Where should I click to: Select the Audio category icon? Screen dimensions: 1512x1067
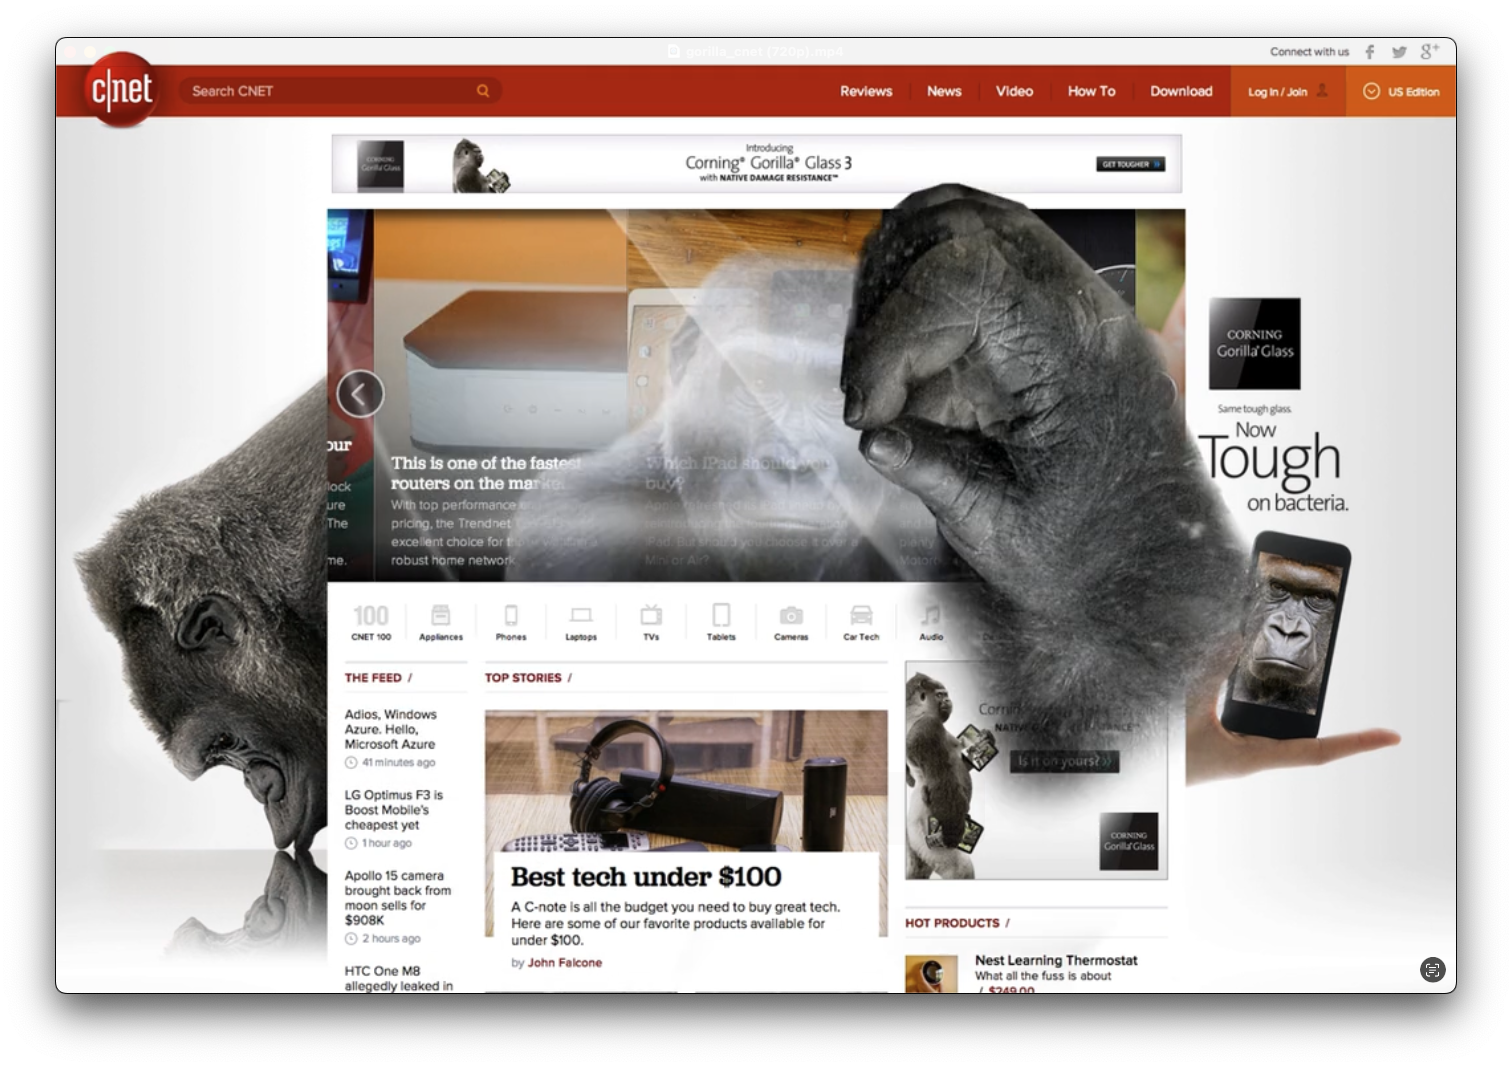931,621
